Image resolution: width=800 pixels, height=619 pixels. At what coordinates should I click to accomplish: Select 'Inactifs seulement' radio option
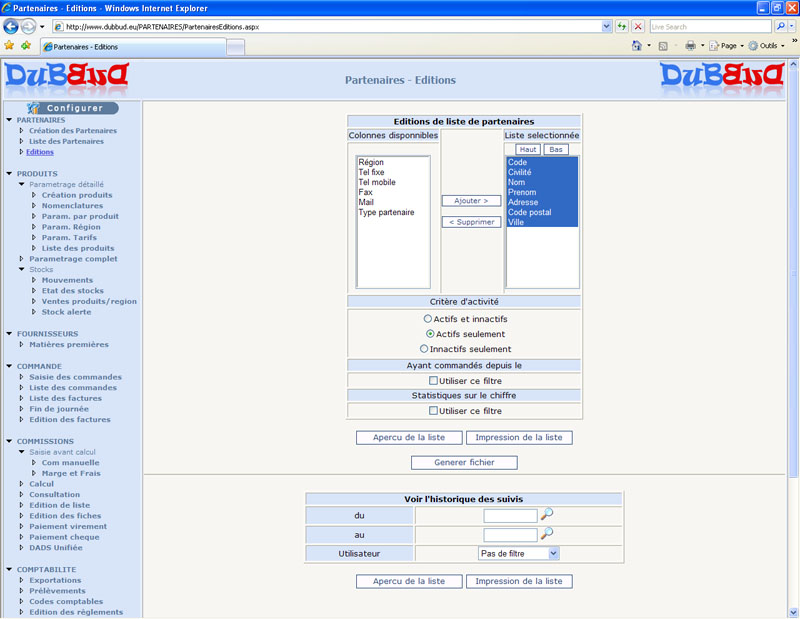click(424, 349)
